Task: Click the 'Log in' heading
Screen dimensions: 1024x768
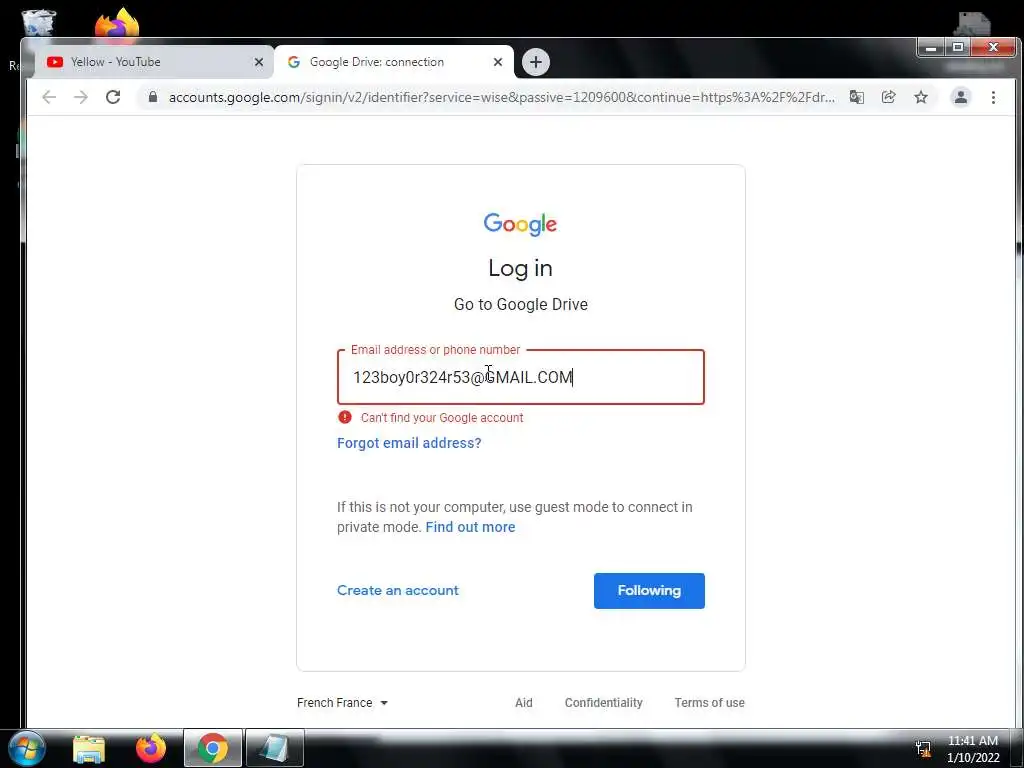Action: [520, 268]
